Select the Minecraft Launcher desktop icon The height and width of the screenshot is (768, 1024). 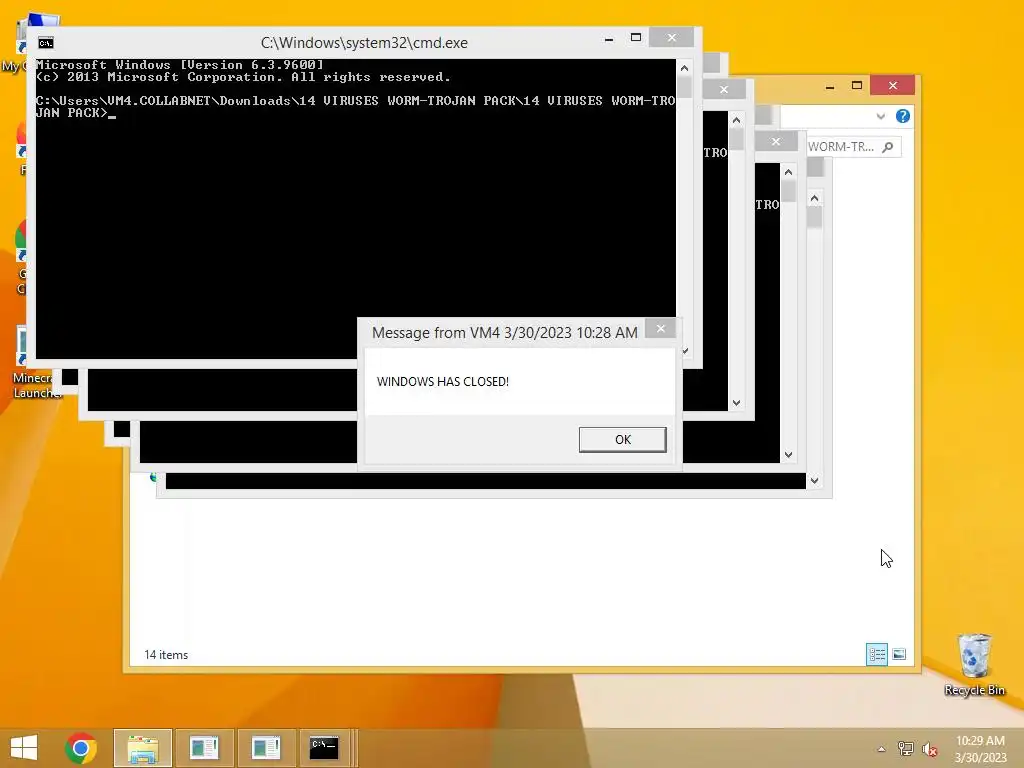point(37,363)
